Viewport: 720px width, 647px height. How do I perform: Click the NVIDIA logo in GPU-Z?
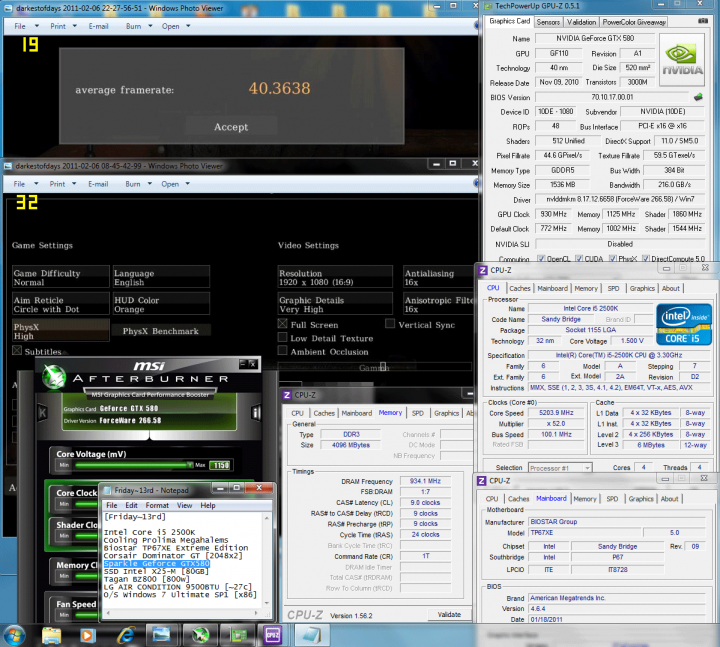click(682, 60)
